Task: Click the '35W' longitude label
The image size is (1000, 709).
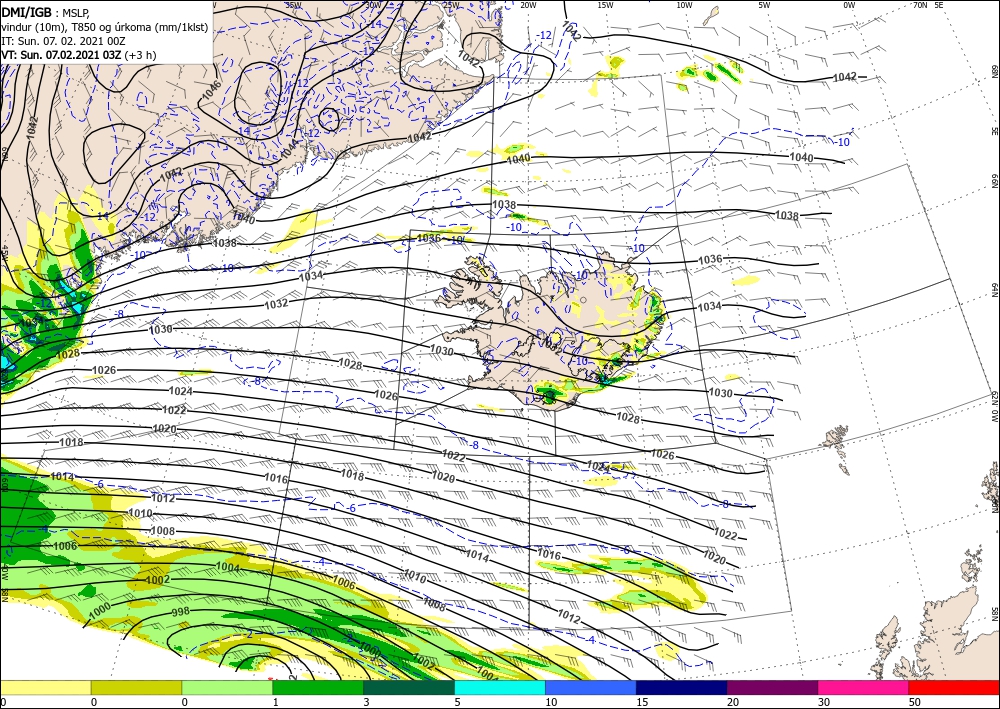Action: coord(293,5)
